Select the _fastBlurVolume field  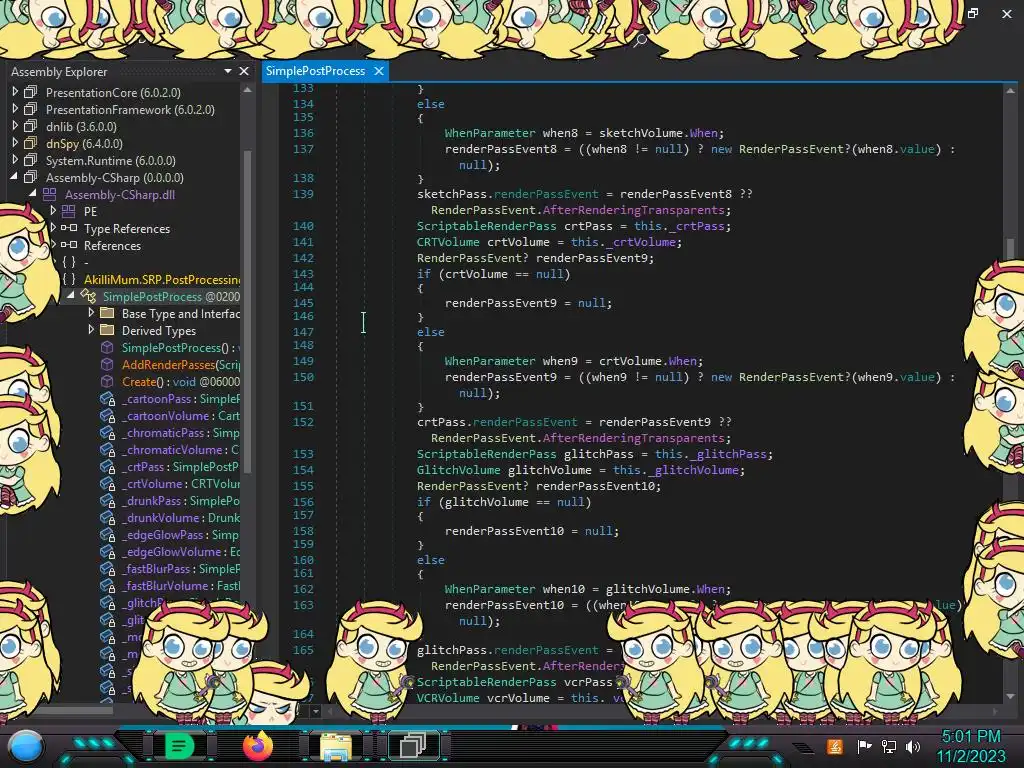click(180, 585)
